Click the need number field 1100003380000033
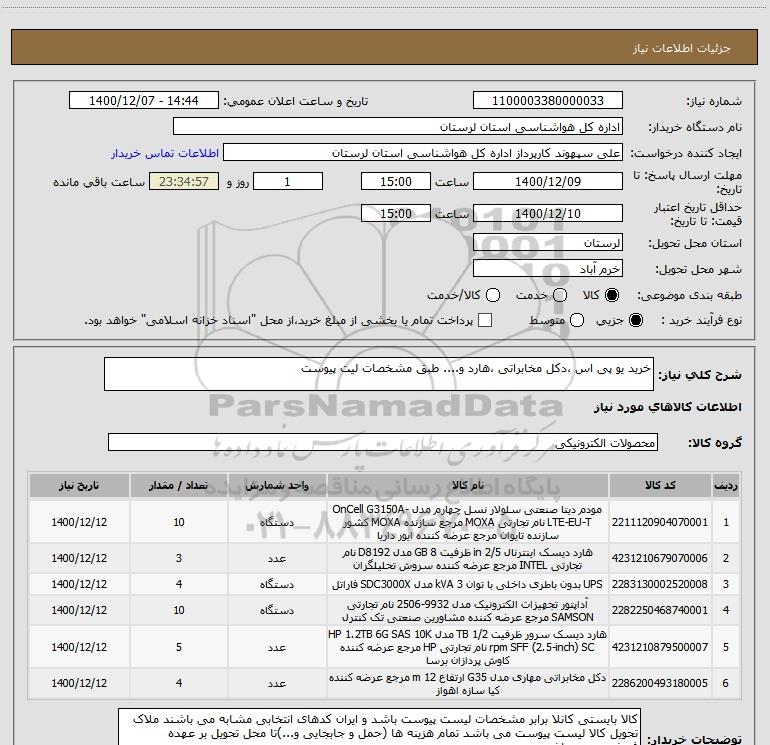770x745 pixels. point(548,101)
